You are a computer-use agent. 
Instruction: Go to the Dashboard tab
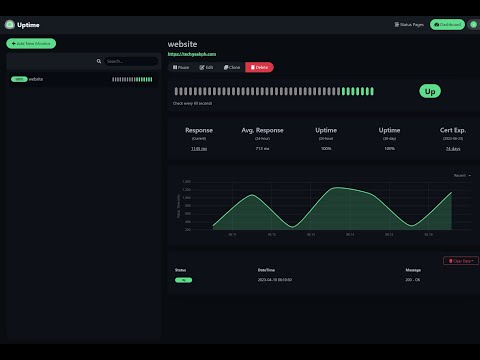(447, 24)
